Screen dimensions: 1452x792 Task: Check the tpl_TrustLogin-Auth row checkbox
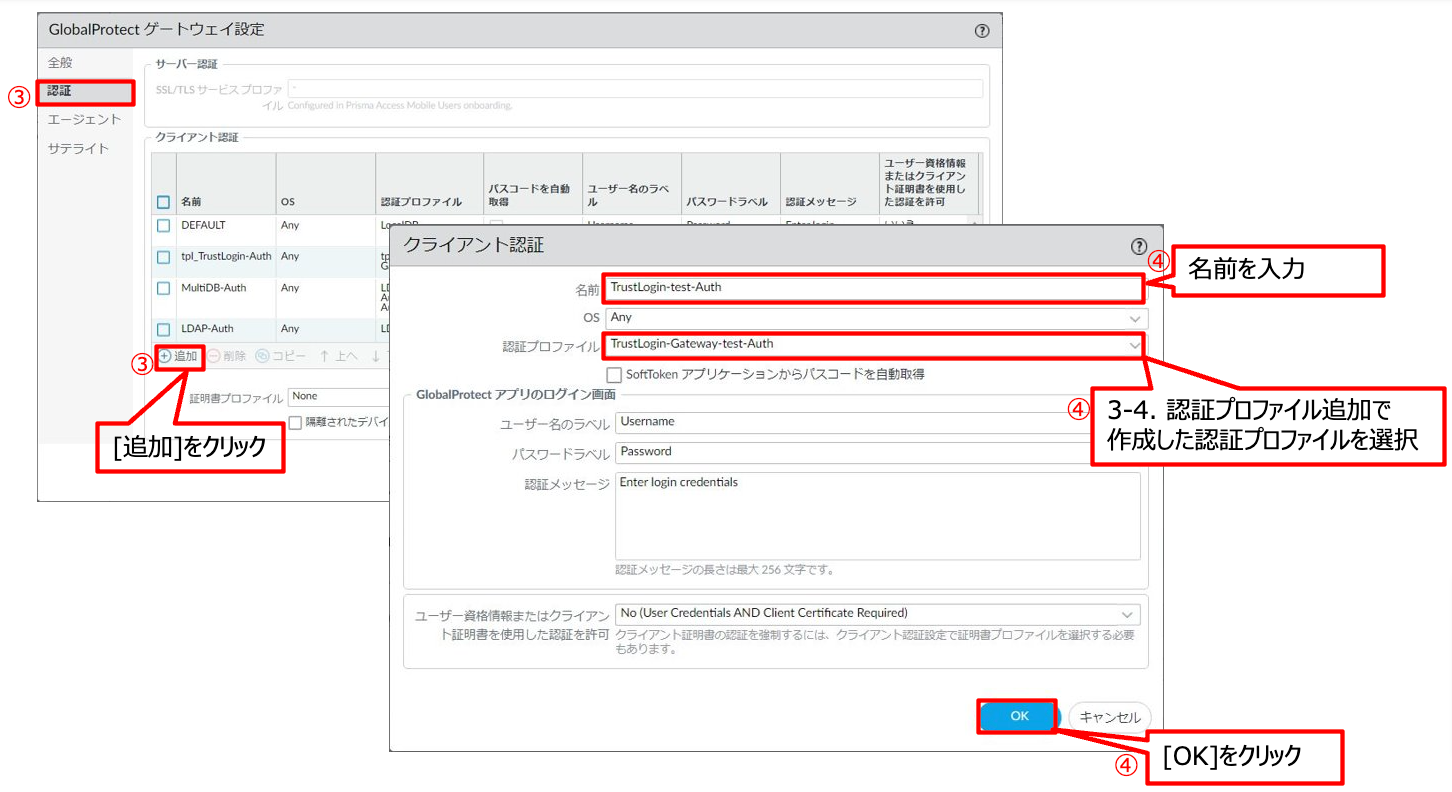164,257
